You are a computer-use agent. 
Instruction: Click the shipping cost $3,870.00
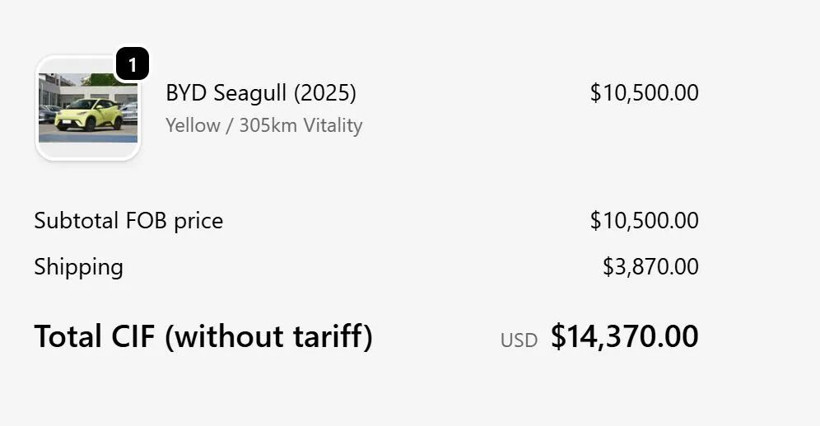650,267
